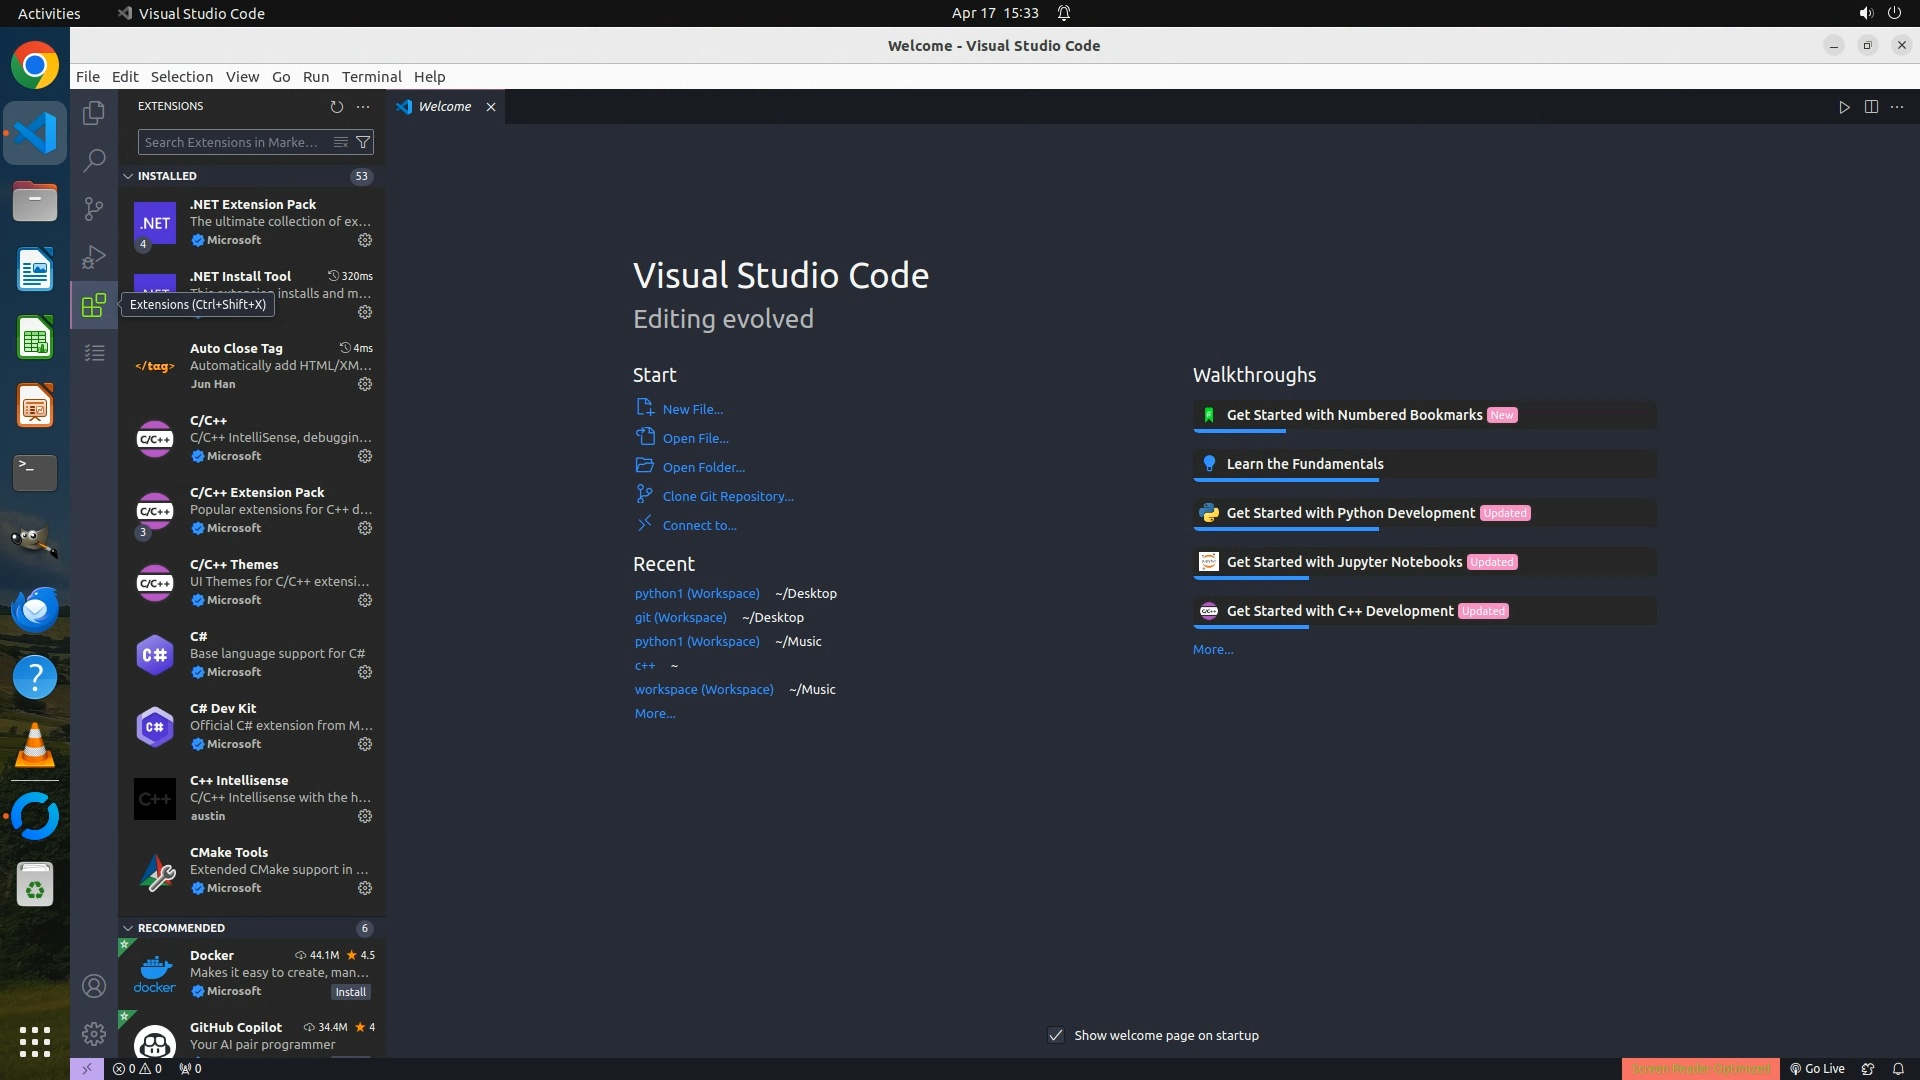Open Source Control view

[94, 208]
